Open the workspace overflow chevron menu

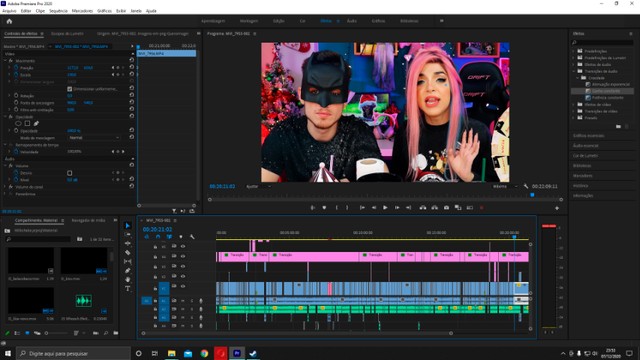coord(442,21)
